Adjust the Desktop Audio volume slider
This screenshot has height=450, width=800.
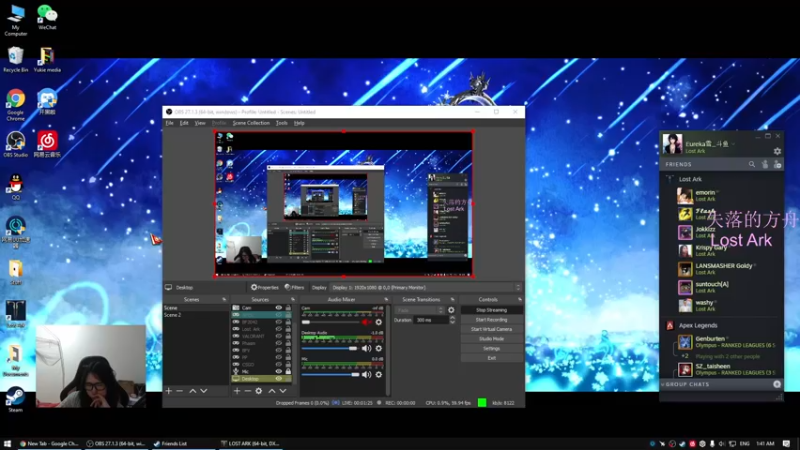click(x=330, y=348)
